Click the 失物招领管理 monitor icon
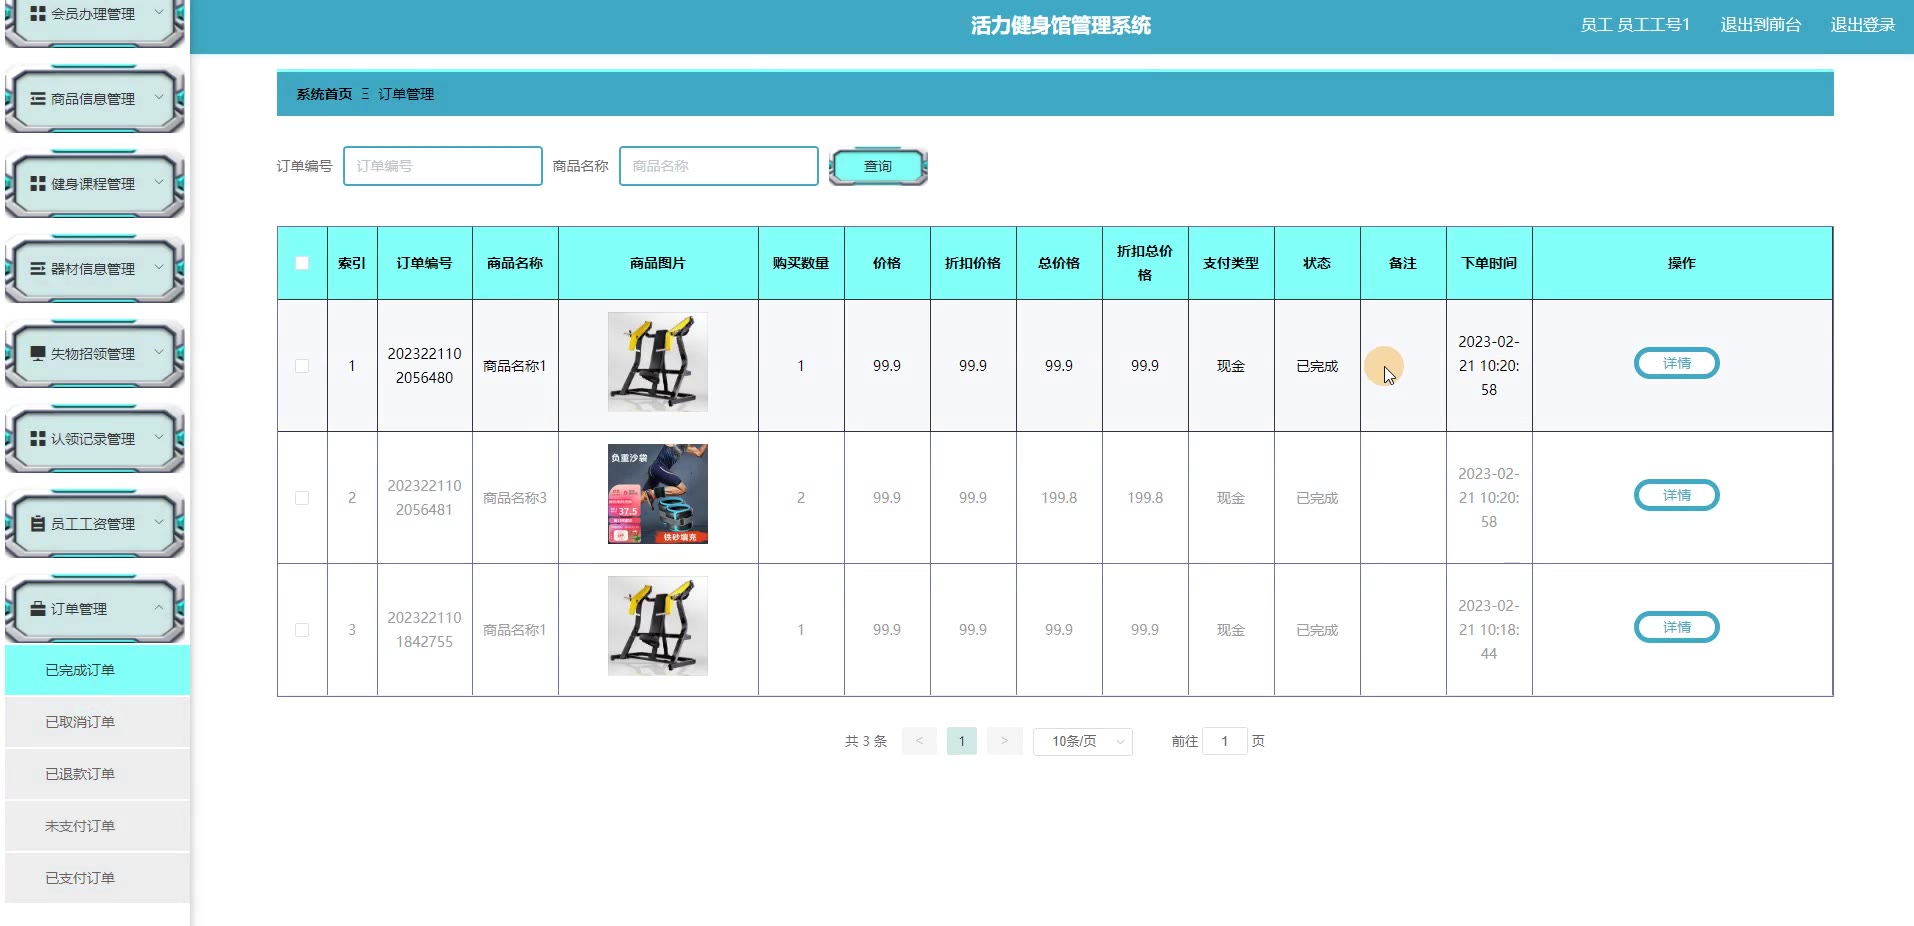Screen dimensions: 1914x926 (38, 354)
